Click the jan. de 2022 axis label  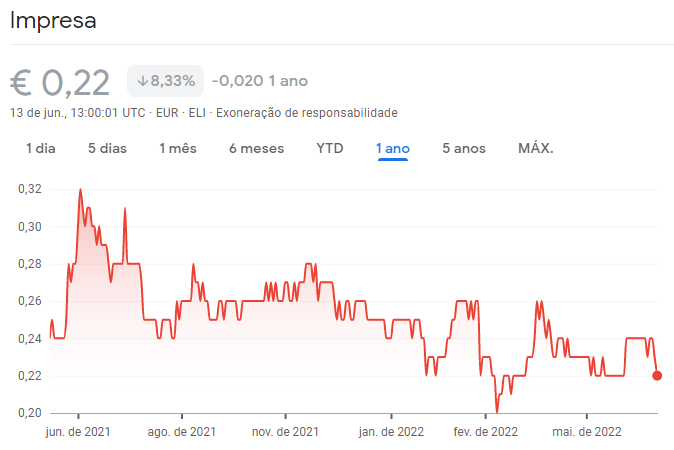click(391, 432)
